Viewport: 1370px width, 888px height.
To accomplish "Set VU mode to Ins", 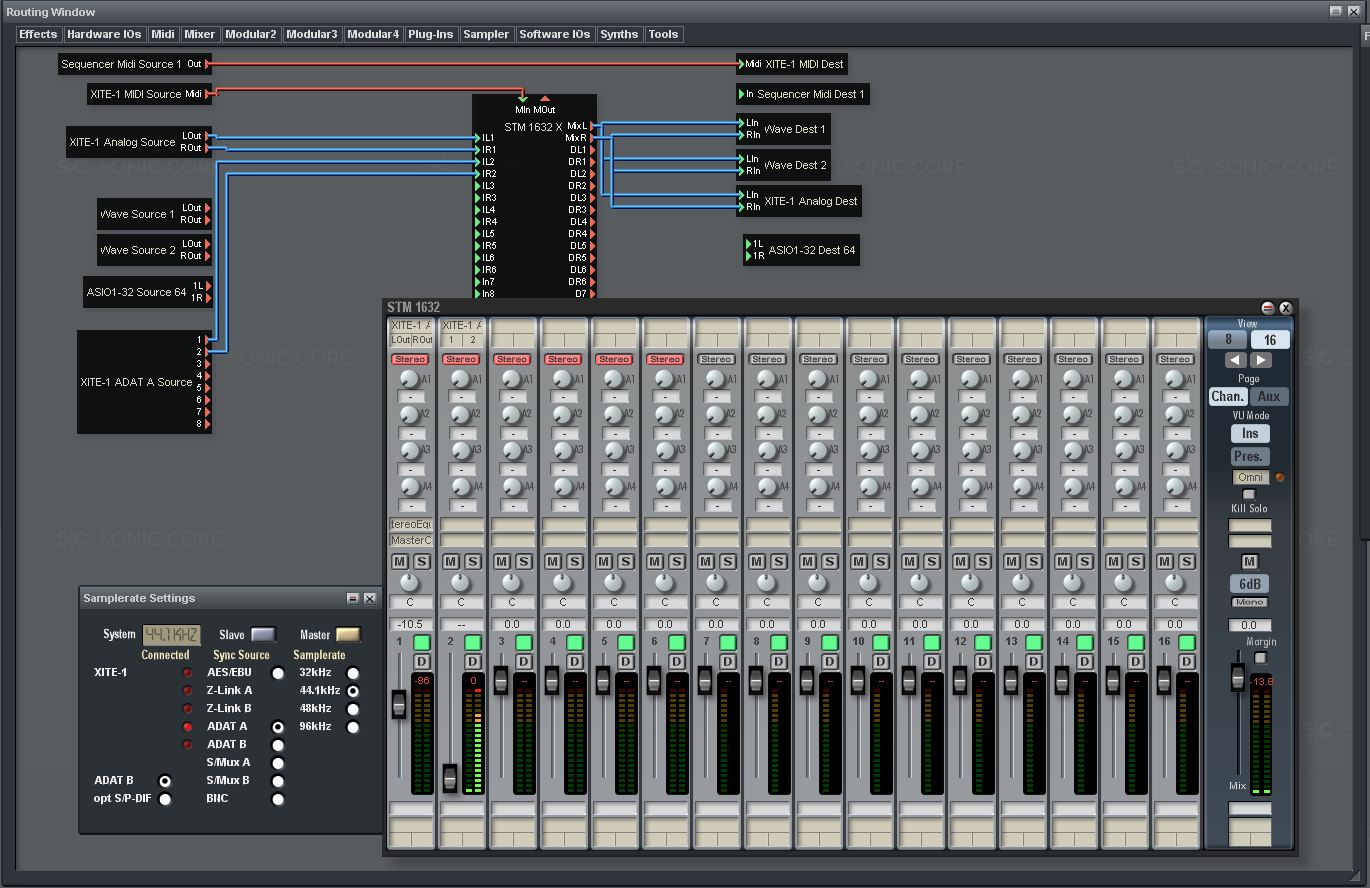I will click(x=1250, y=433).
